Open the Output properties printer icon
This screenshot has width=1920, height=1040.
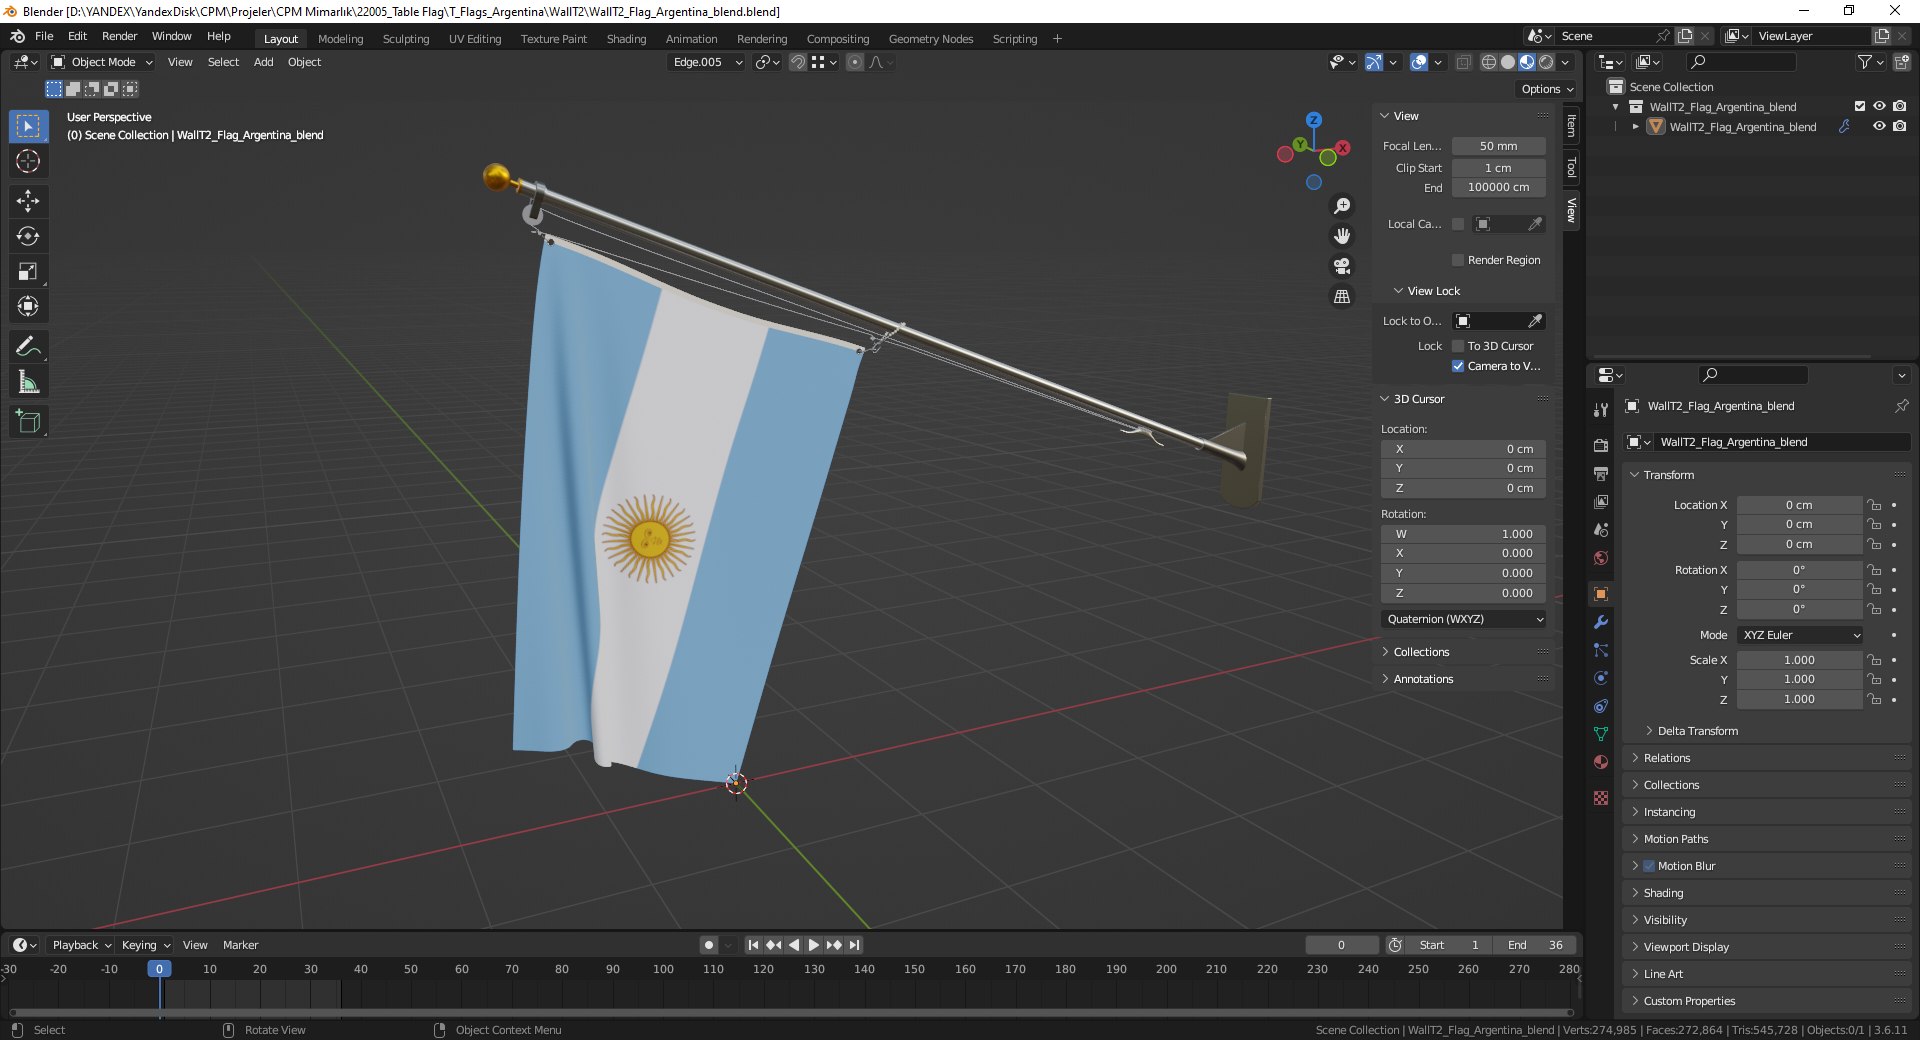(1601, 473)
